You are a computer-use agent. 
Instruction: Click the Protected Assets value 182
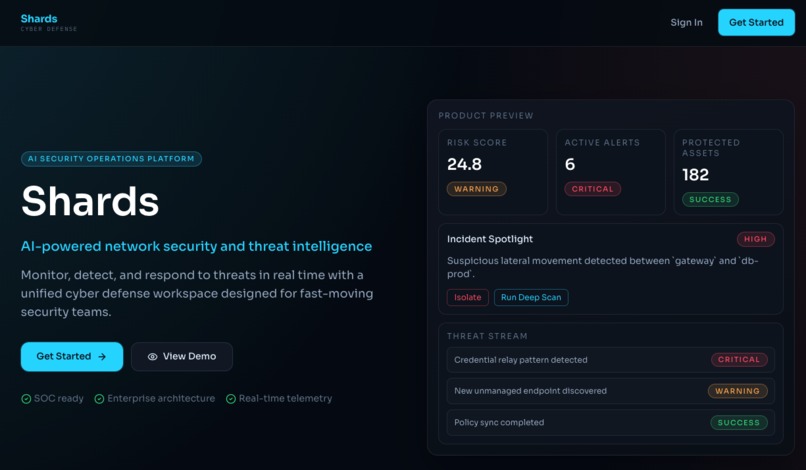click(x=695, y=175)
